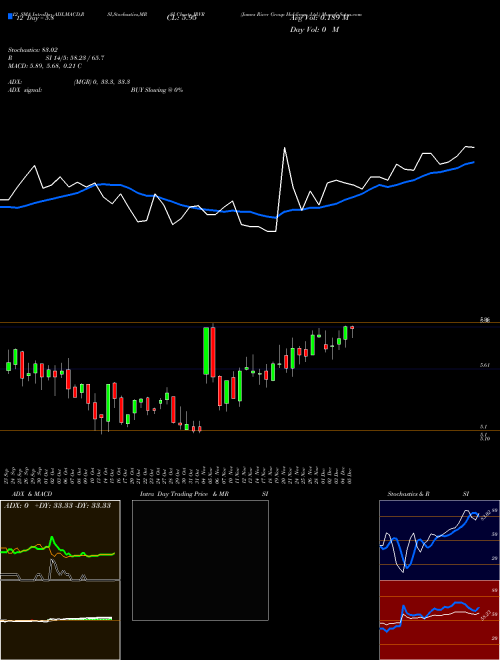The height and width of the screenshot is (660, 500).
Task: Click the 'Stochastics & R' panel title
Action: coord(408,494)
